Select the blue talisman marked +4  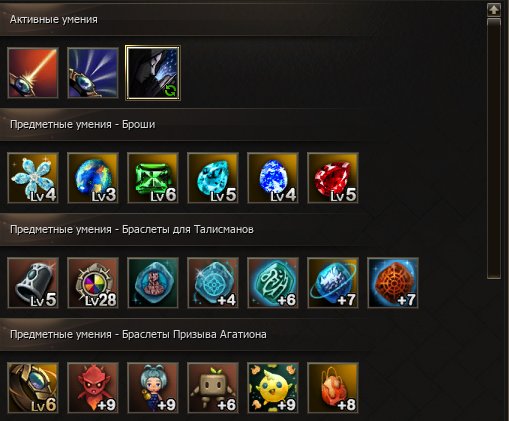click(213, 283)
